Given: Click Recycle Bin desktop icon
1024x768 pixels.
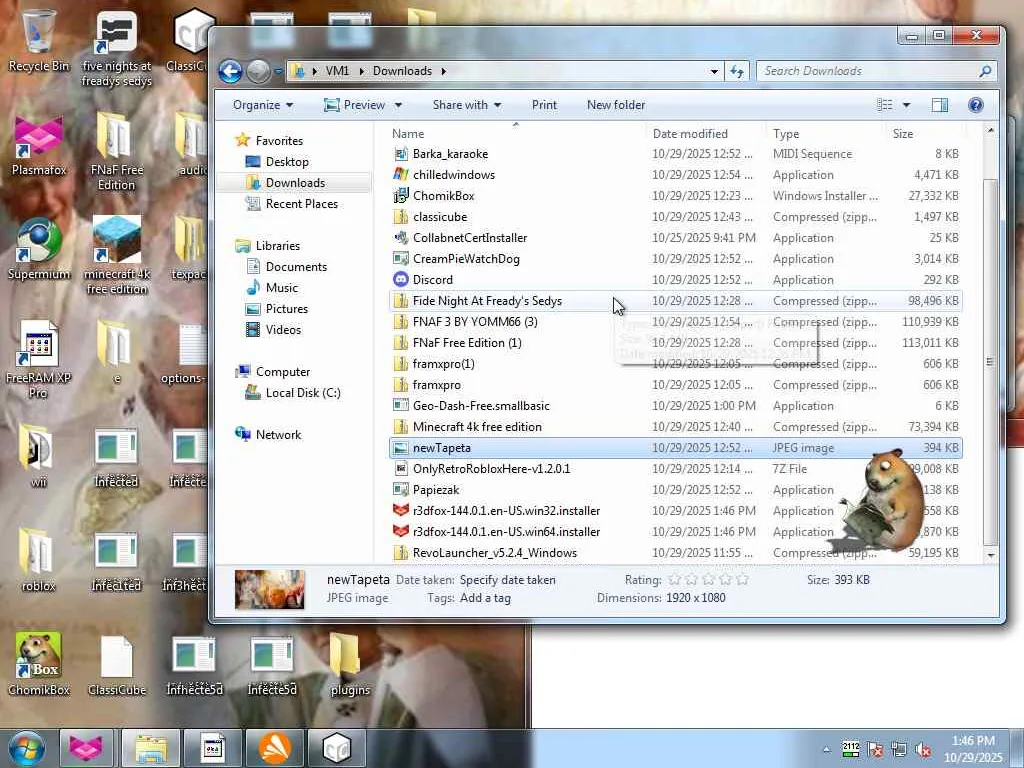Looking at the screenshot, I should (39, 40).
